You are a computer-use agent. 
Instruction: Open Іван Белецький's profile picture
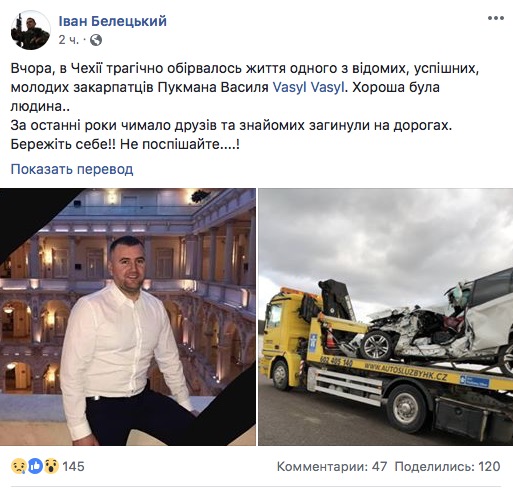point(31,30)
